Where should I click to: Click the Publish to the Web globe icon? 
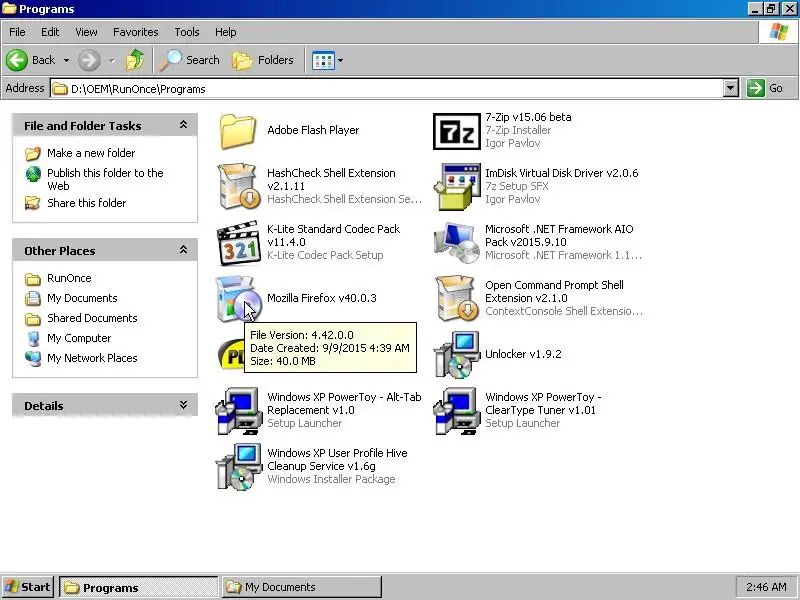point(33,174)
